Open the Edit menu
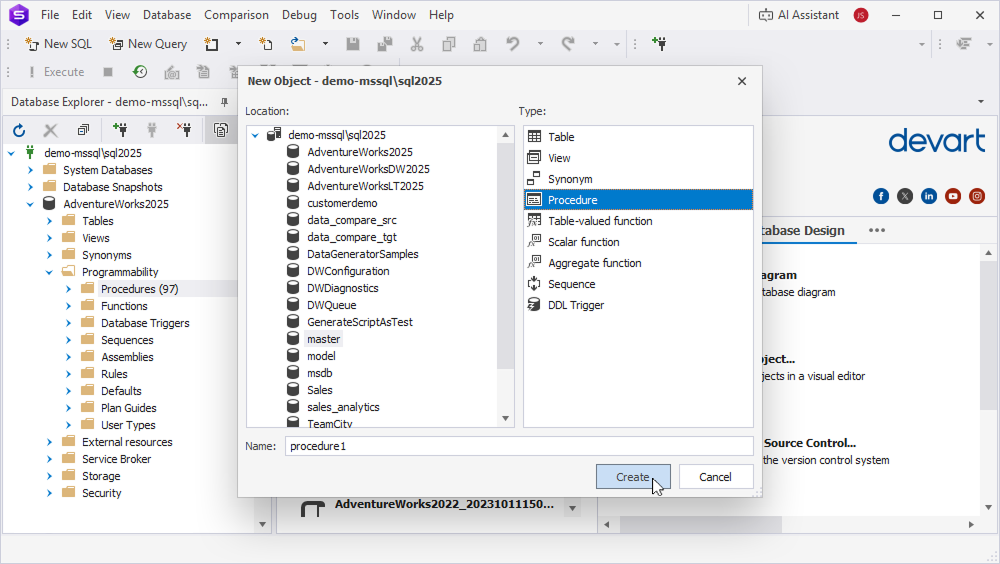 point(82,15)
